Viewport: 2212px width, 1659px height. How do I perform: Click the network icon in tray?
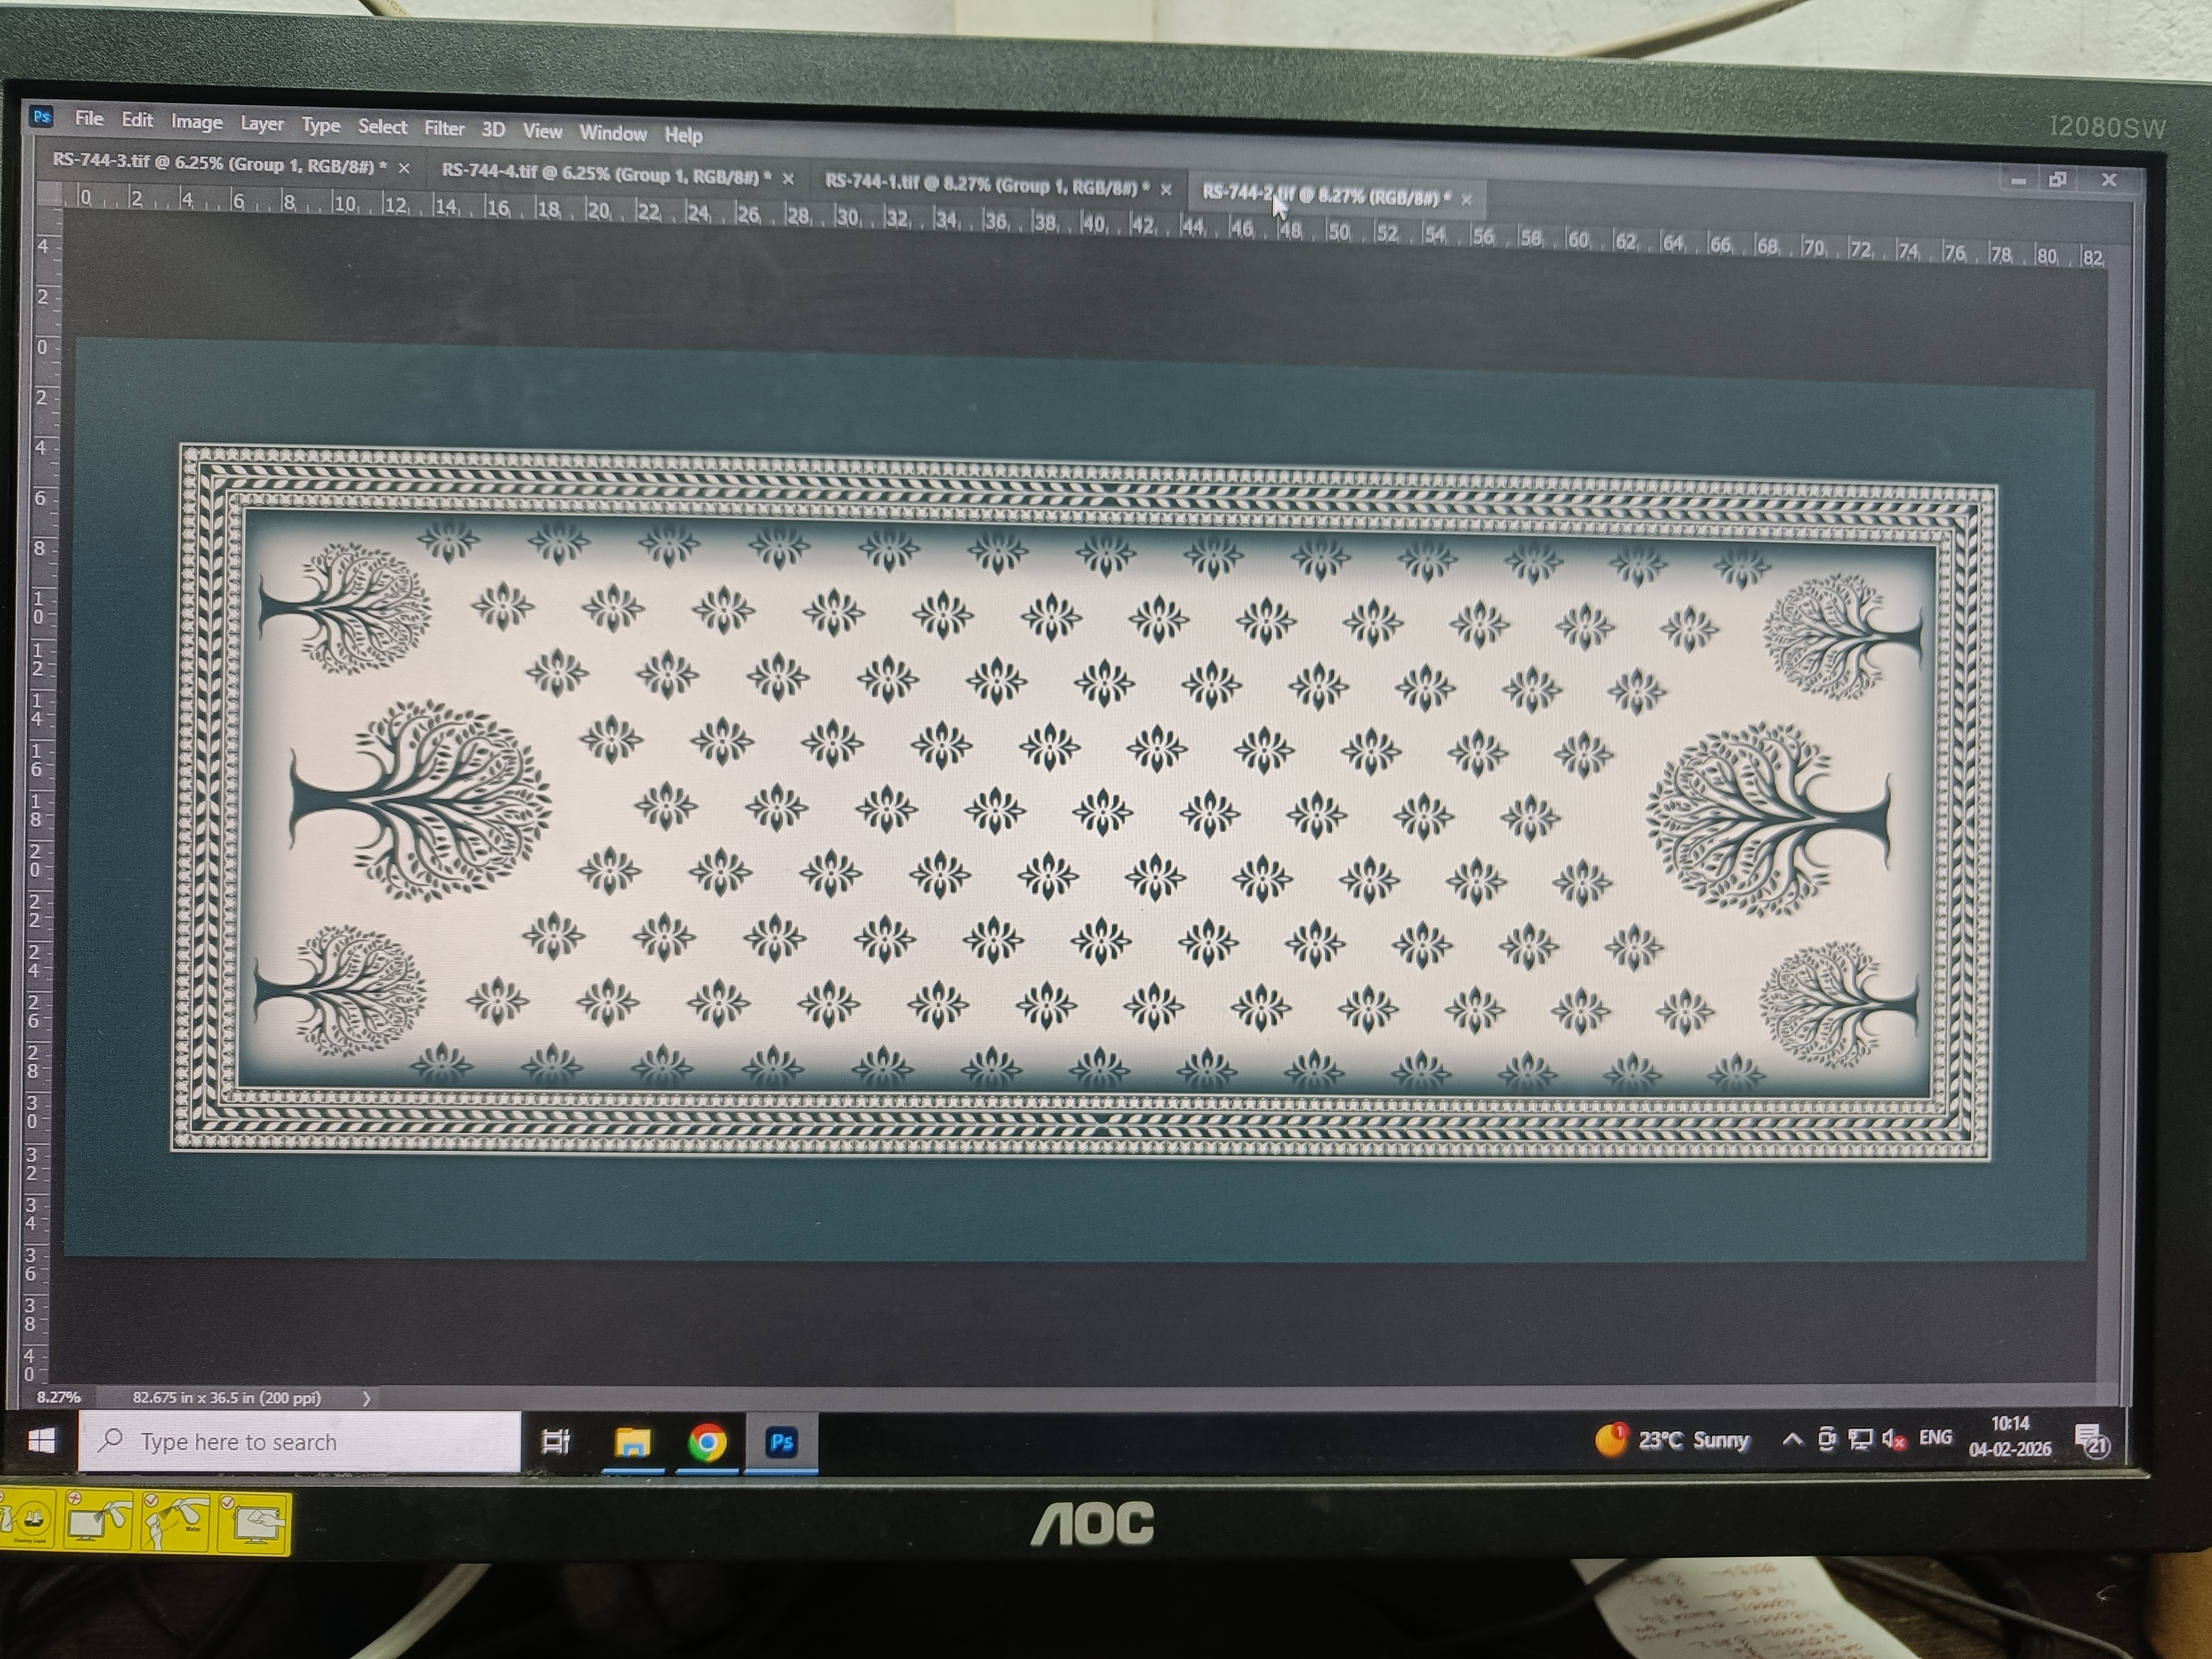[1860, 1439]
